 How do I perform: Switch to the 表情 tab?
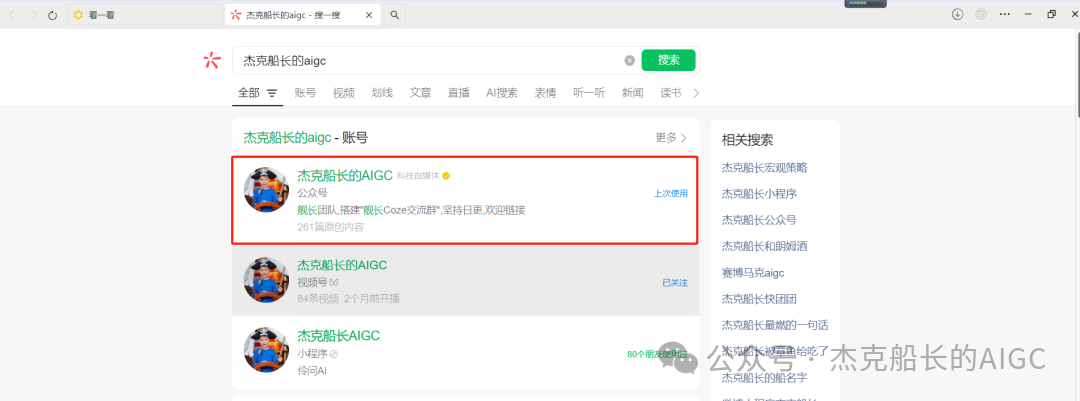point(546,93)
